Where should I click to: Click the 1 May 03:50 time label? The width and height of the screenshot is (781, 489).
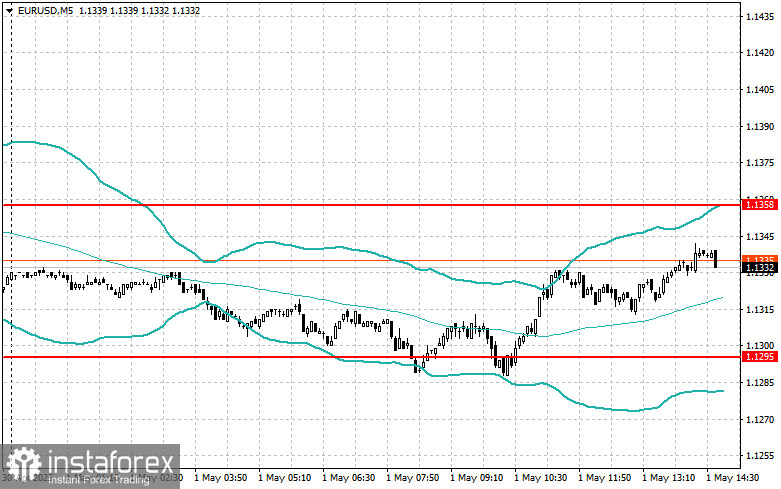tap(220, 478)
